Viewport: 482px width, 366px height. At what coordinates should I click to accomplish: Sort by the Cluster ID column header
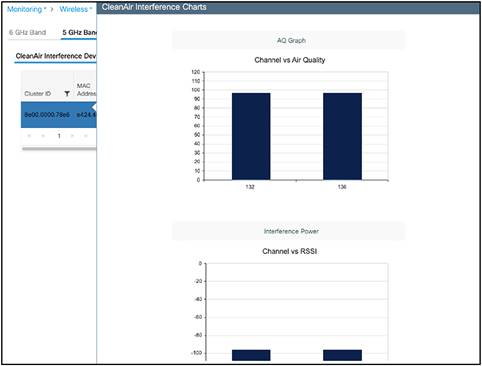[38, 94]
